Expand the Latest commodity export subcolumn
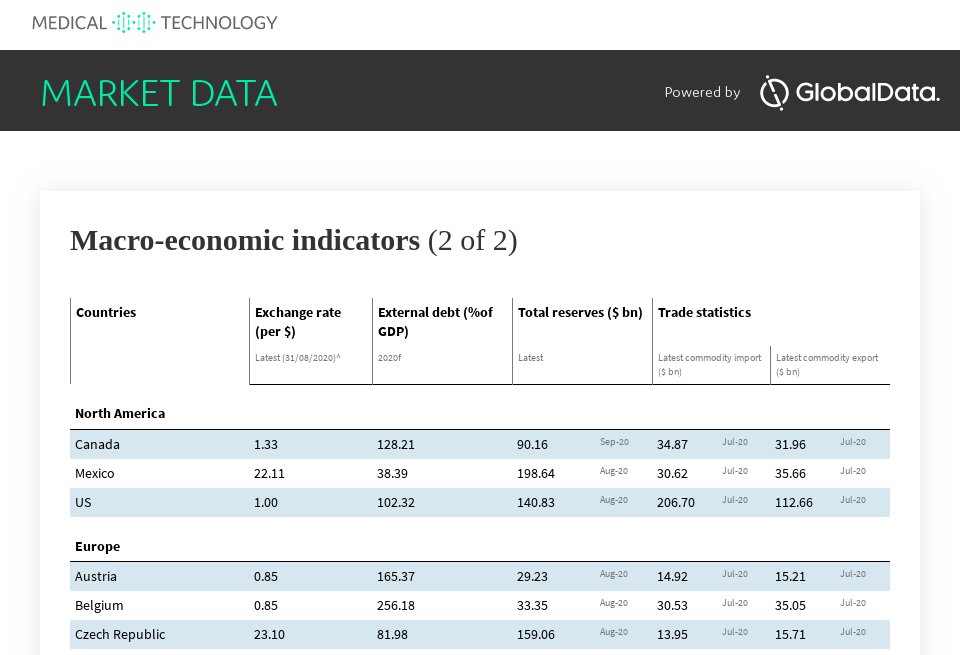 [828, 364]
